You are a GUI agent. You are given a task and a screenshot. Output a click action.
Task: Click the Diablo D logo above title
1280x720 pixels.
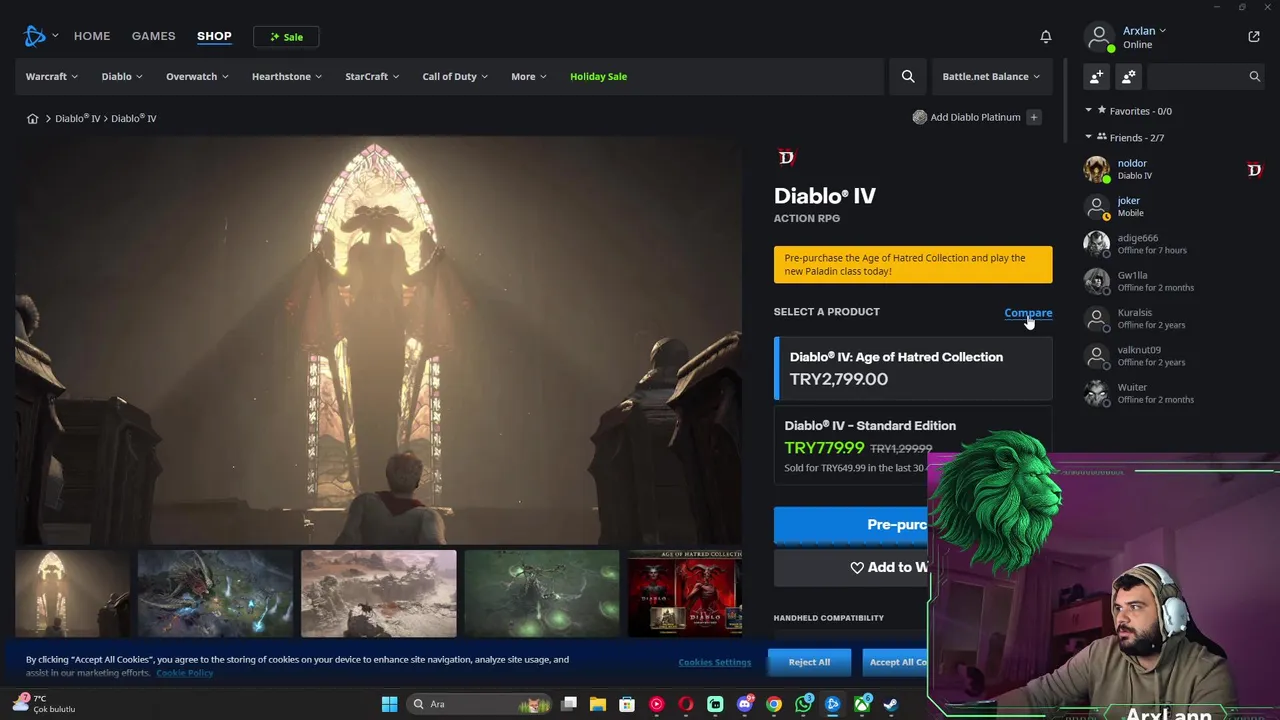point(786,157)
